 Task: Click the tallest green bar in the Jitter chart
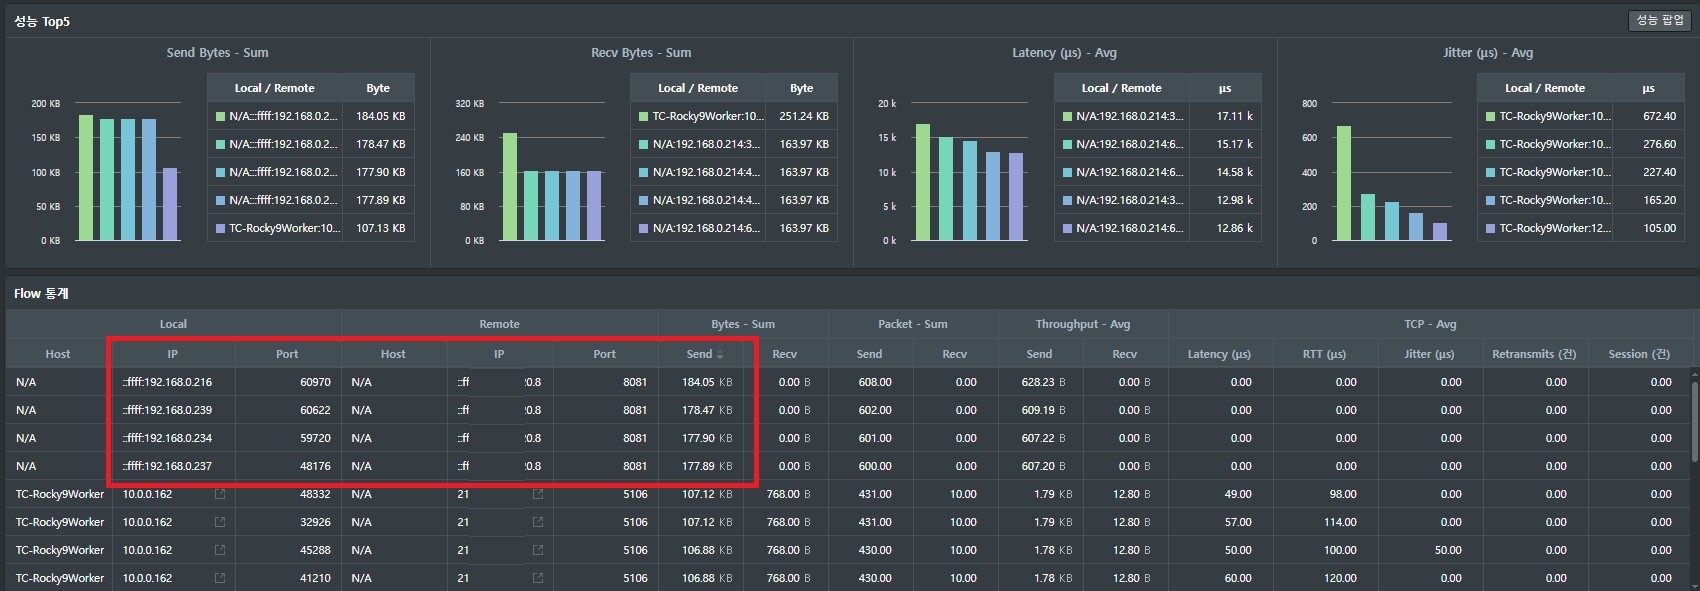(1344, 183)
